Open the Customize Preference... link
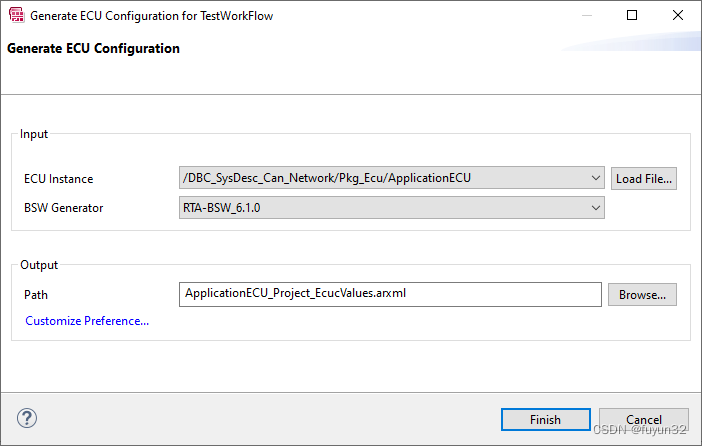Image resolution: width=702 pixels, height=446 pixels. click(87, 321)
